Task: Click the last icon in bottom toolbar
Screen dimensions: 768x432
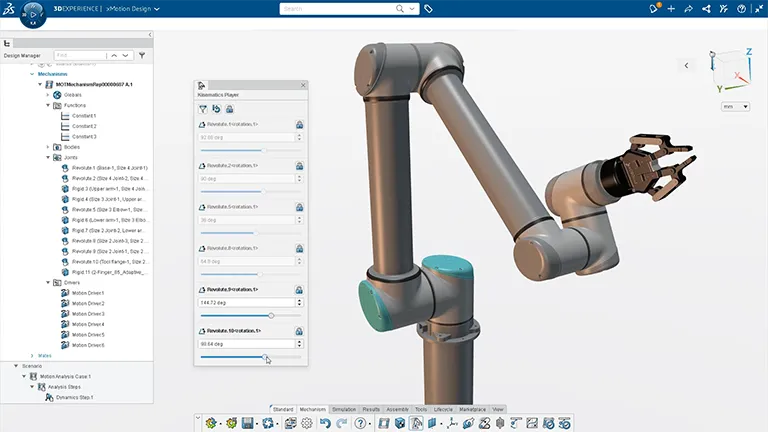Action: (x=565, y=423)
